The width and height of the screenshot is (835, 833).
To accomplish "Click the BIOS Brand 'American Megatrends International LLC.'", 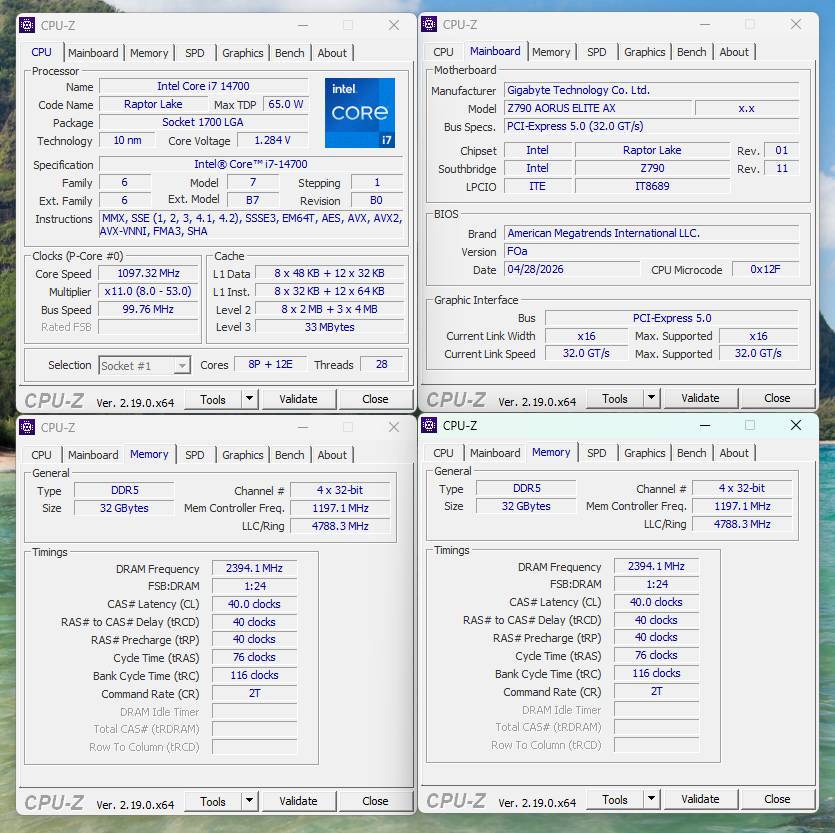I will 651,233.
